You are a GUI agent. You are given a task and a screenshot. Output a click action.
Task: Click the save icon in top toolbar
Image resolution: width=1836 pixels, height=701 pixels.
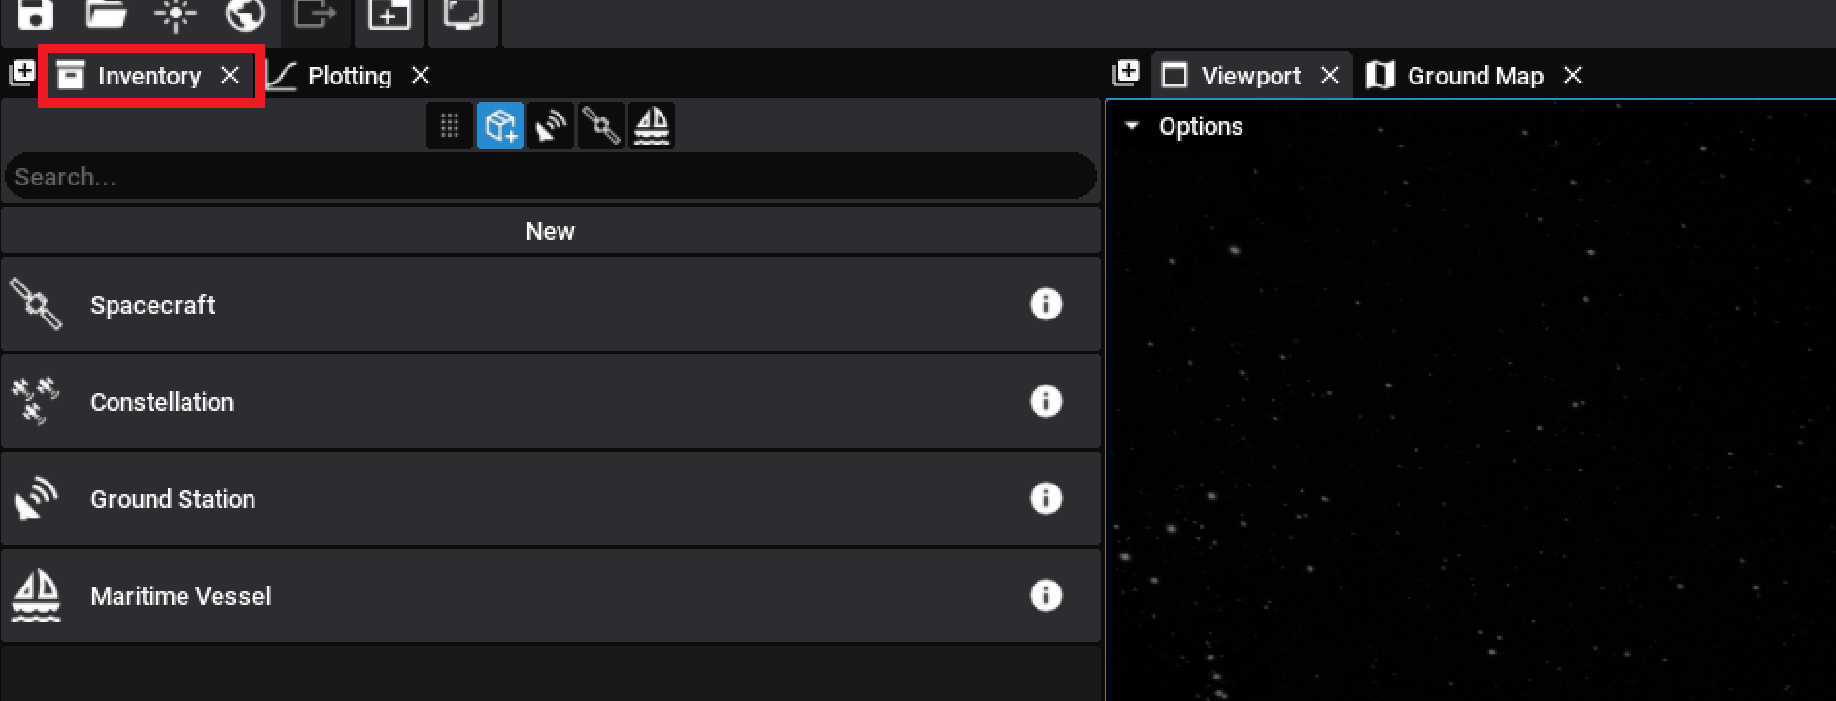coord(35,14)
